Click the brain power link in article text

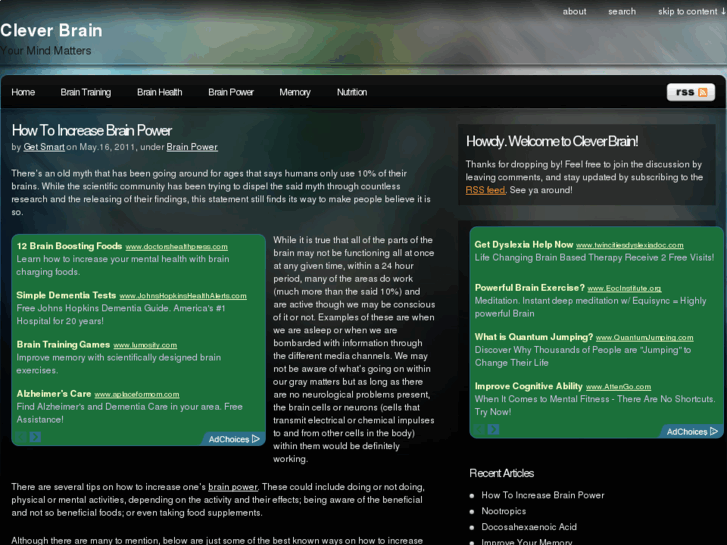pos(233,487)
